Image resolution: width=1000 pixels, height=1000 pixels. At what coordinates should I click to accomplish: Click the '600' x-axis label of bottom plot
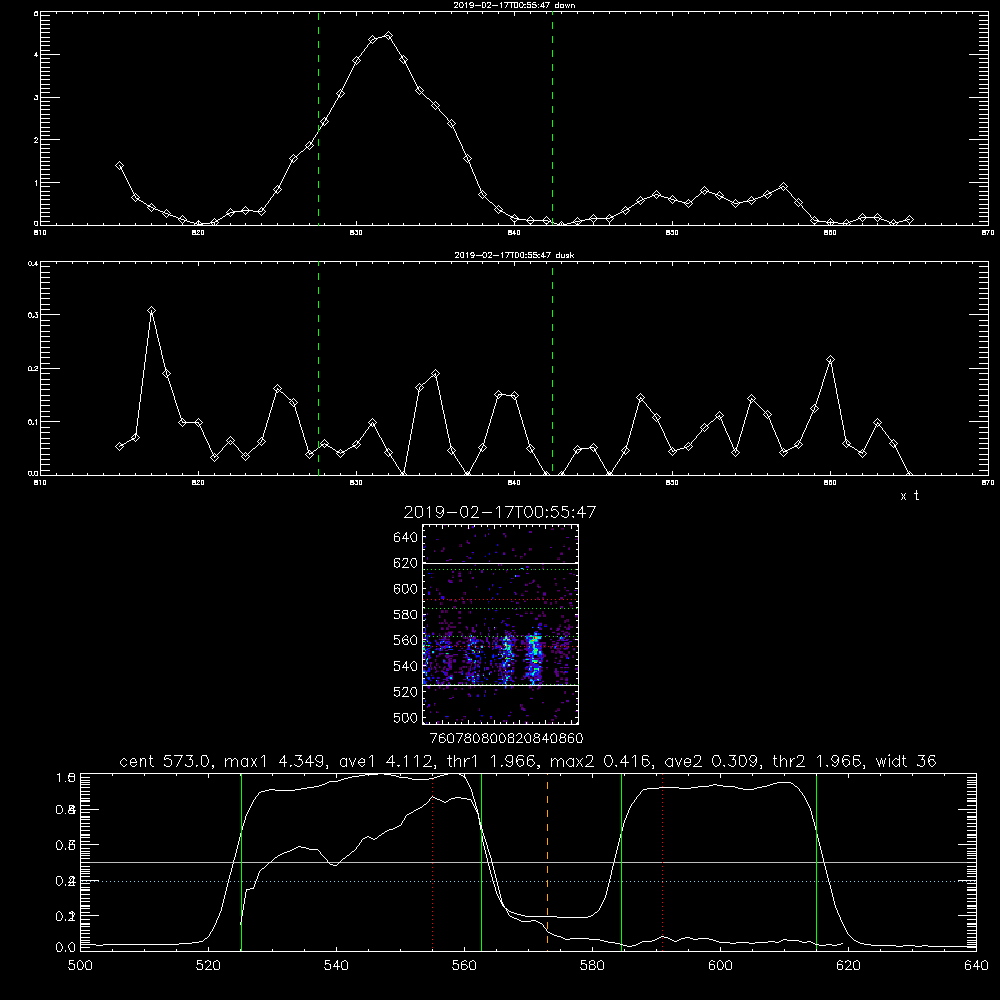click(721, 966)
